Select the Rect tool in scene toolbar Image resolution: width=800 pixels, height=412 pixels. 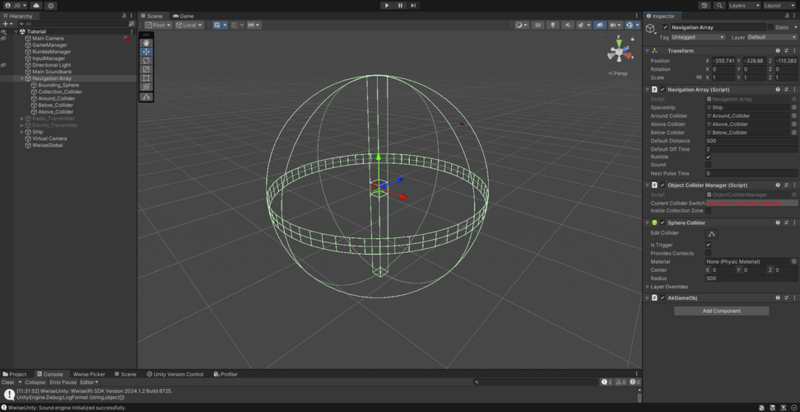tap(147, 78)
